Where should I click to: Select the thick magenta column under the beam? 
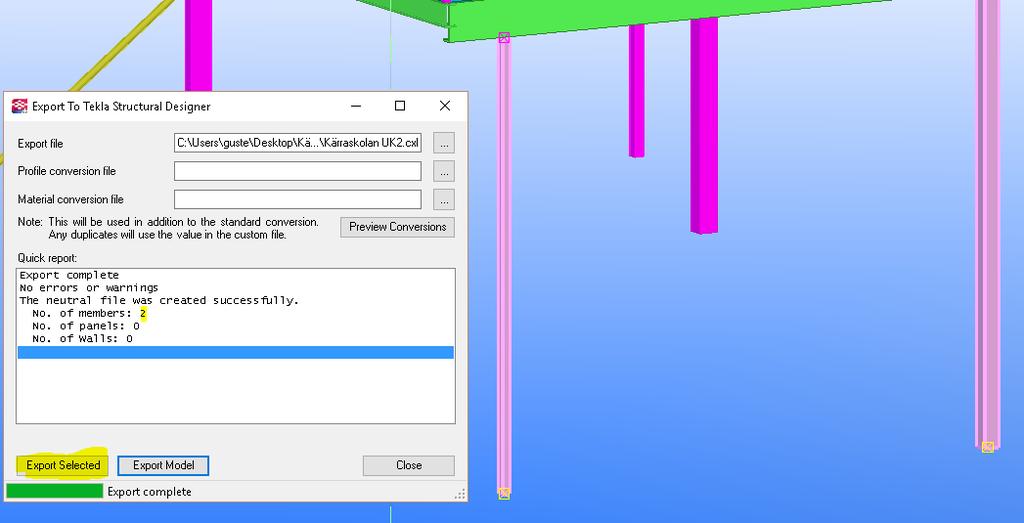(x=704, y=124)
